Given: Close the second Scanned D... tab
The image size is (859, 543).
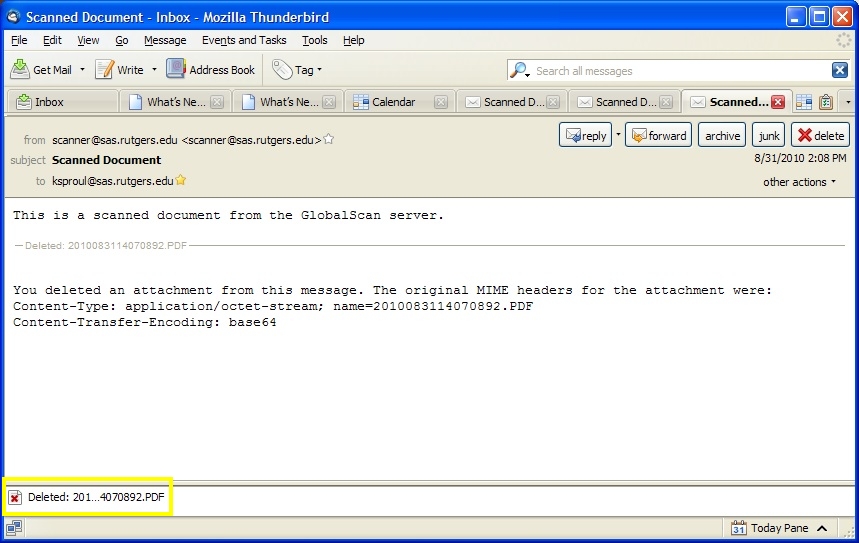Looking at the screenshot, I should (666, 102).
